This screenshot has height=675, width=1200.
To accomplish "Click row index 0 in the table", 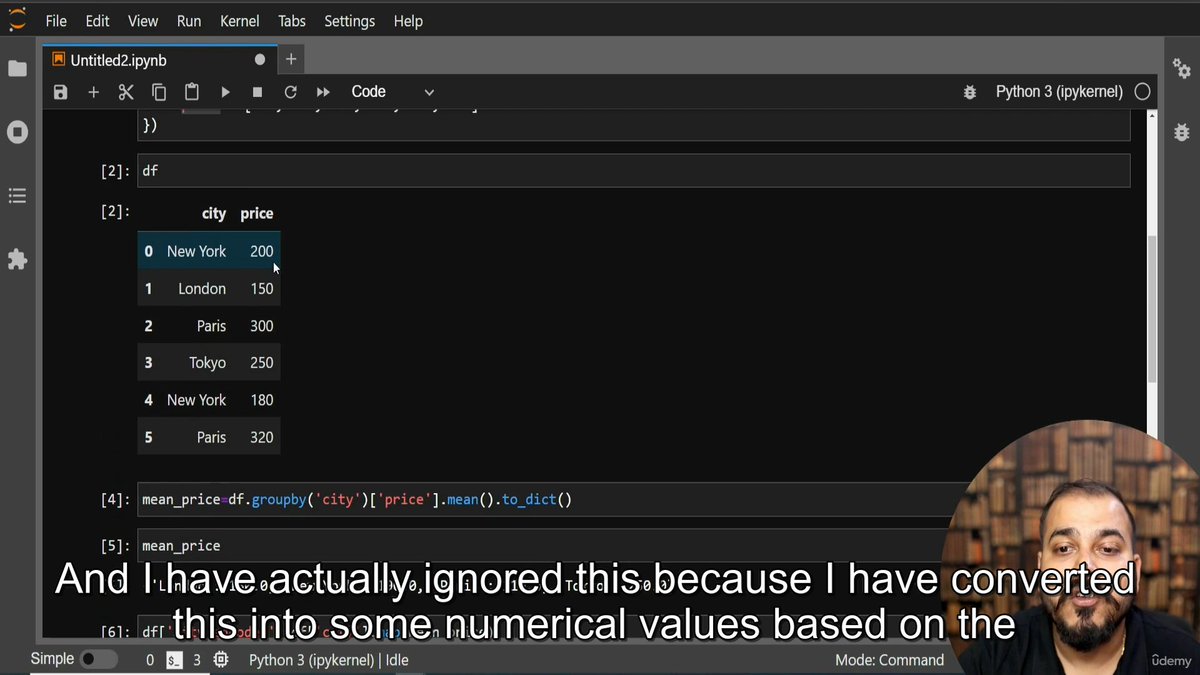I will point(148,252).
